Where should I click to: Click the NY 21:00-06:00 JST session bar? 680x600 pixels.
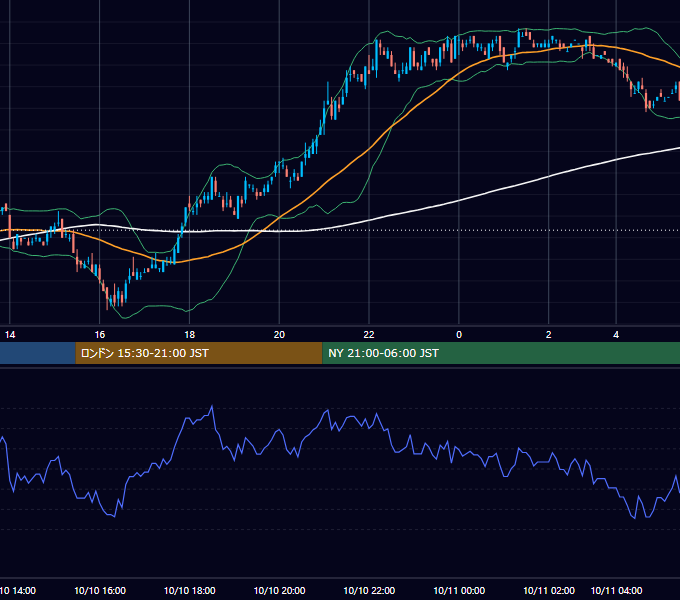[501, 353]
